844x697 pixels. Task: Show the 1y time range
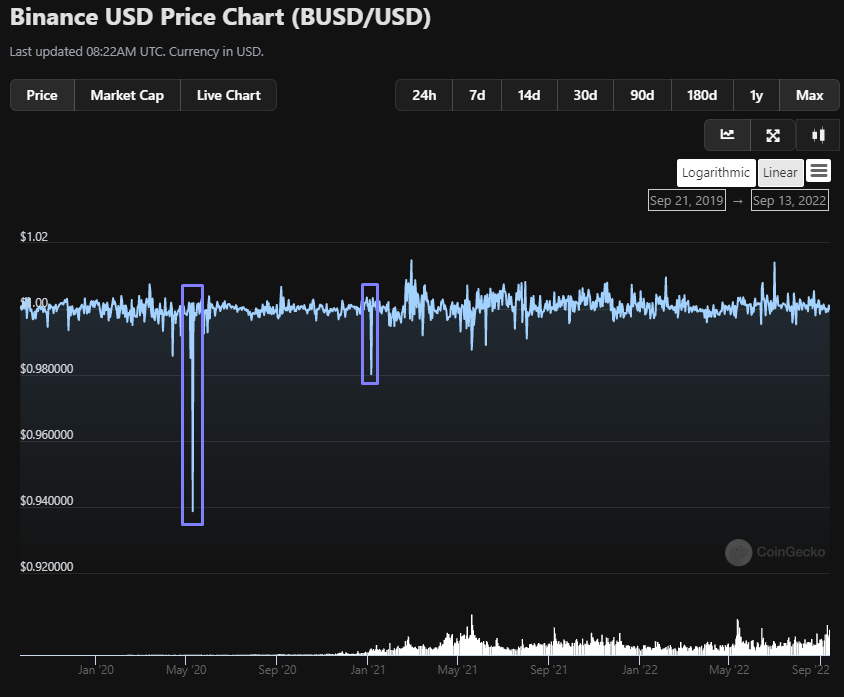[756, 95]
